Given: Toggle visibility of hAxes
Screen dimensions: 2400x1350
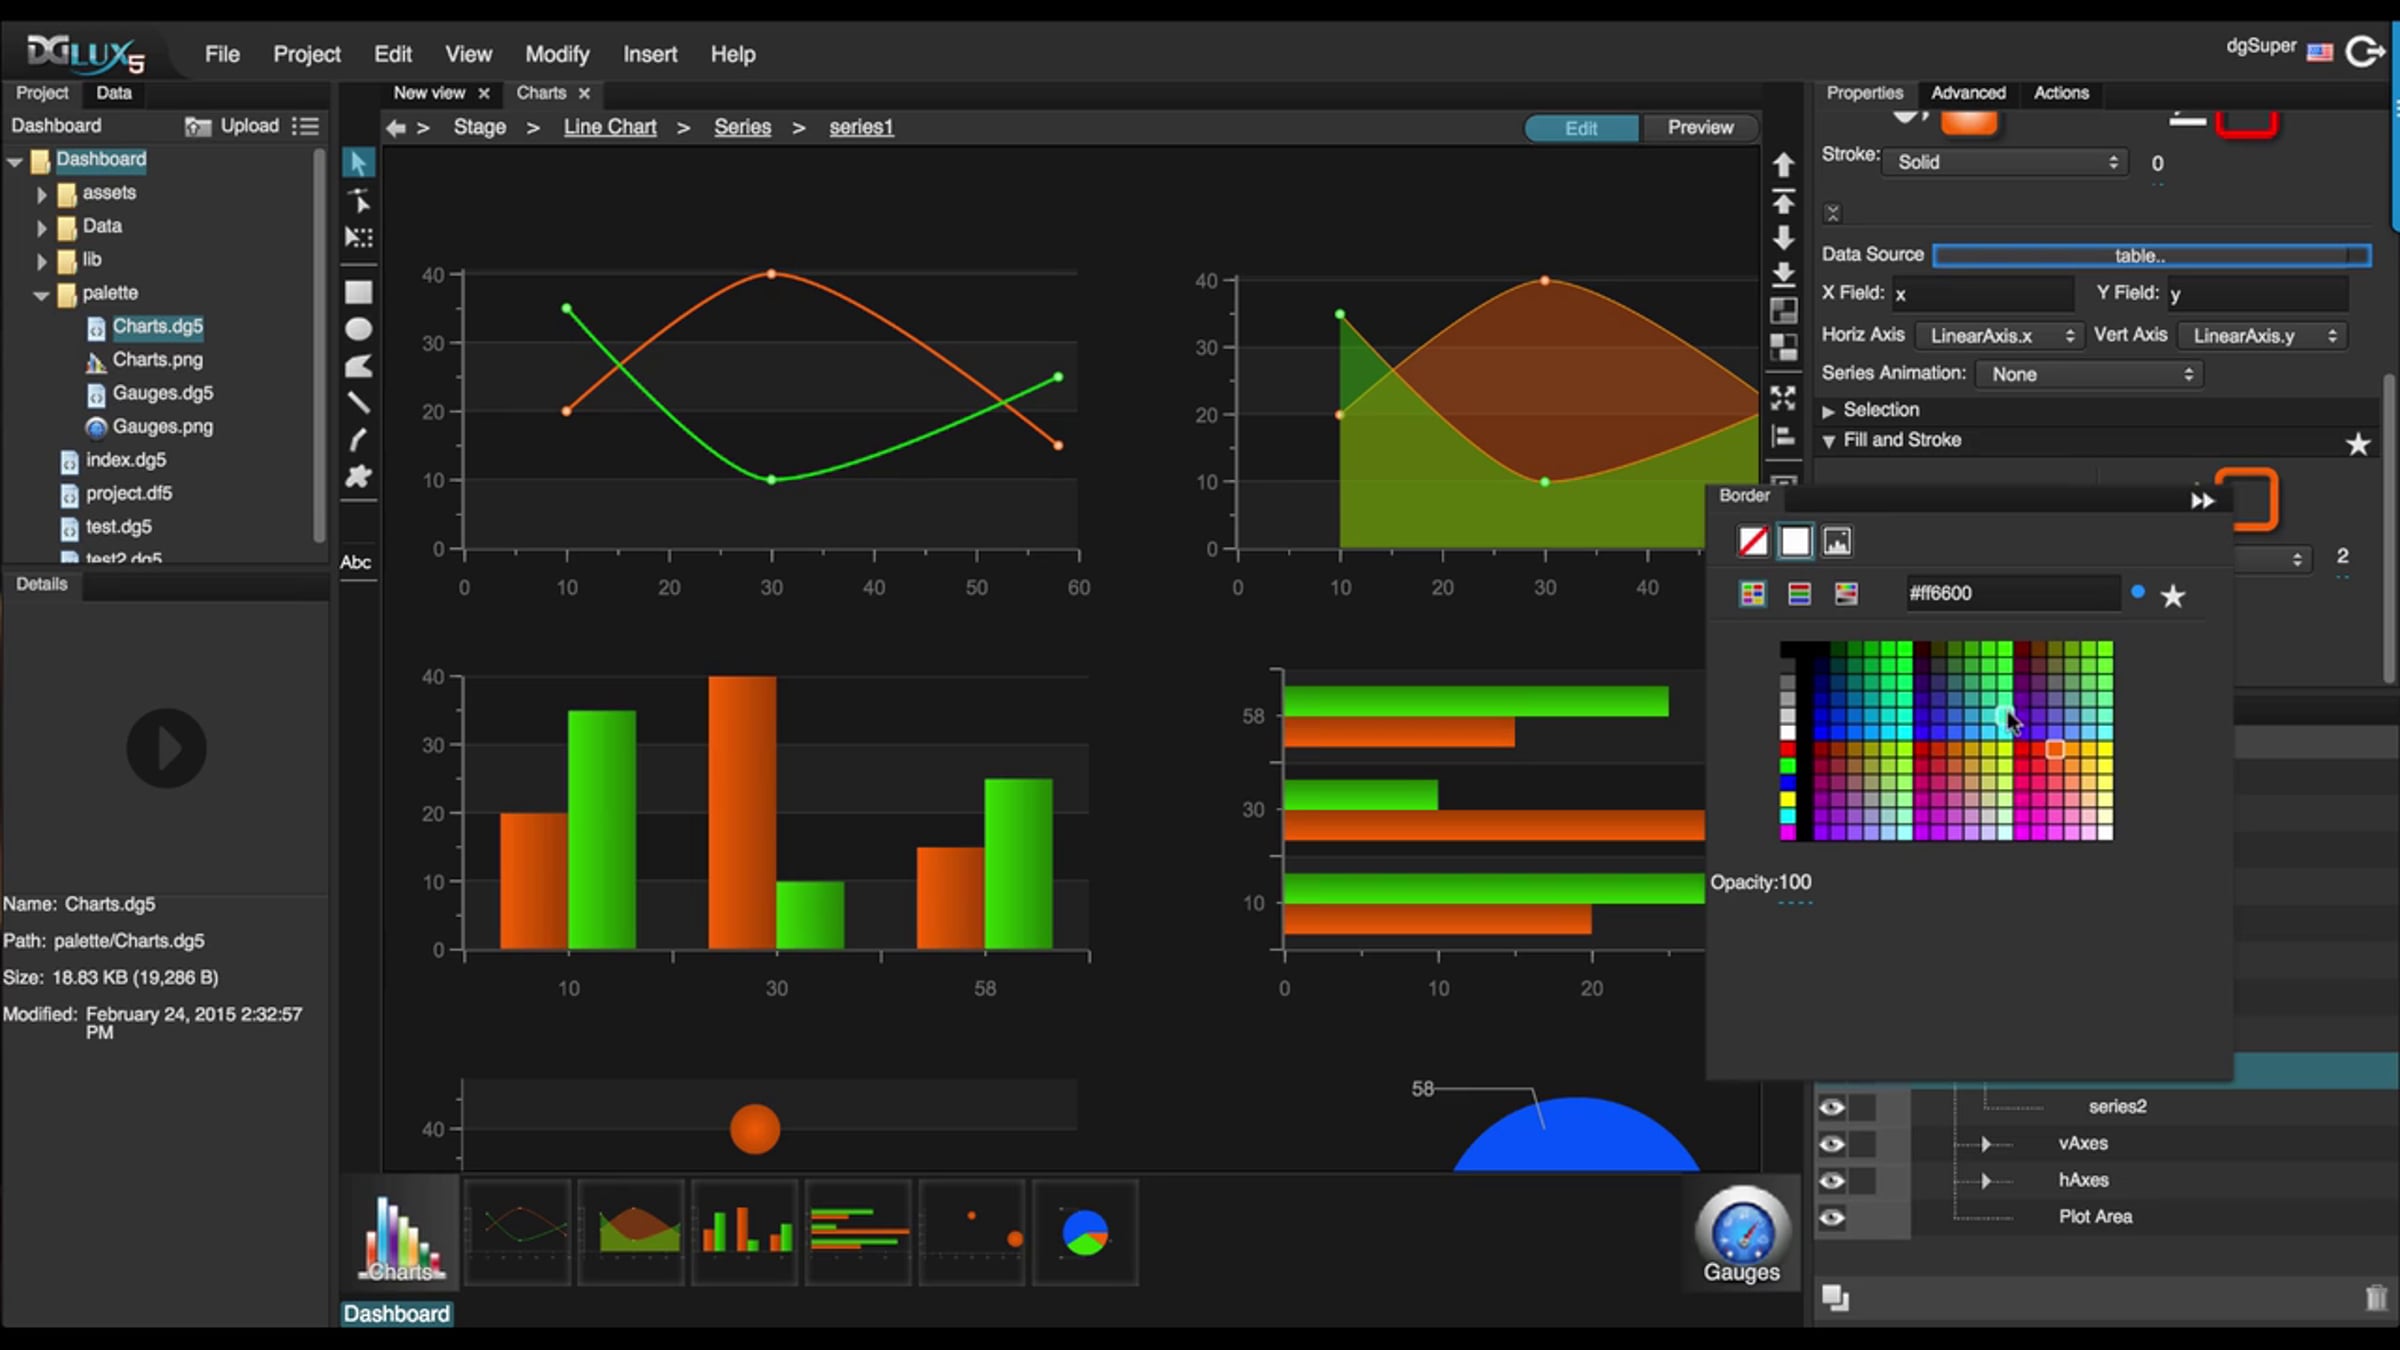Looking at the screenshot, I should coord(1832,1181).
